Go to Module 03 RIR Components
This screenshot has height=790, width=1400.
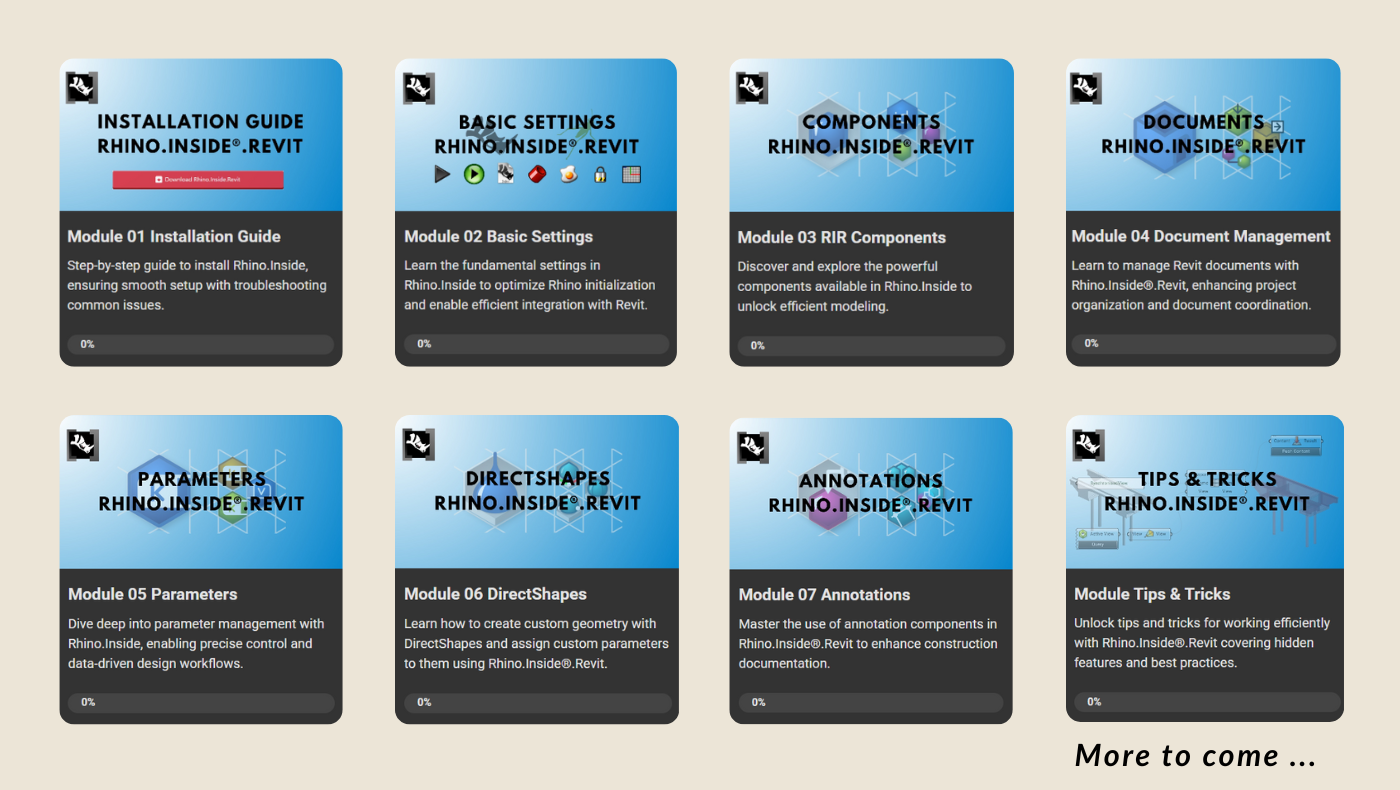tap(841, 238)
